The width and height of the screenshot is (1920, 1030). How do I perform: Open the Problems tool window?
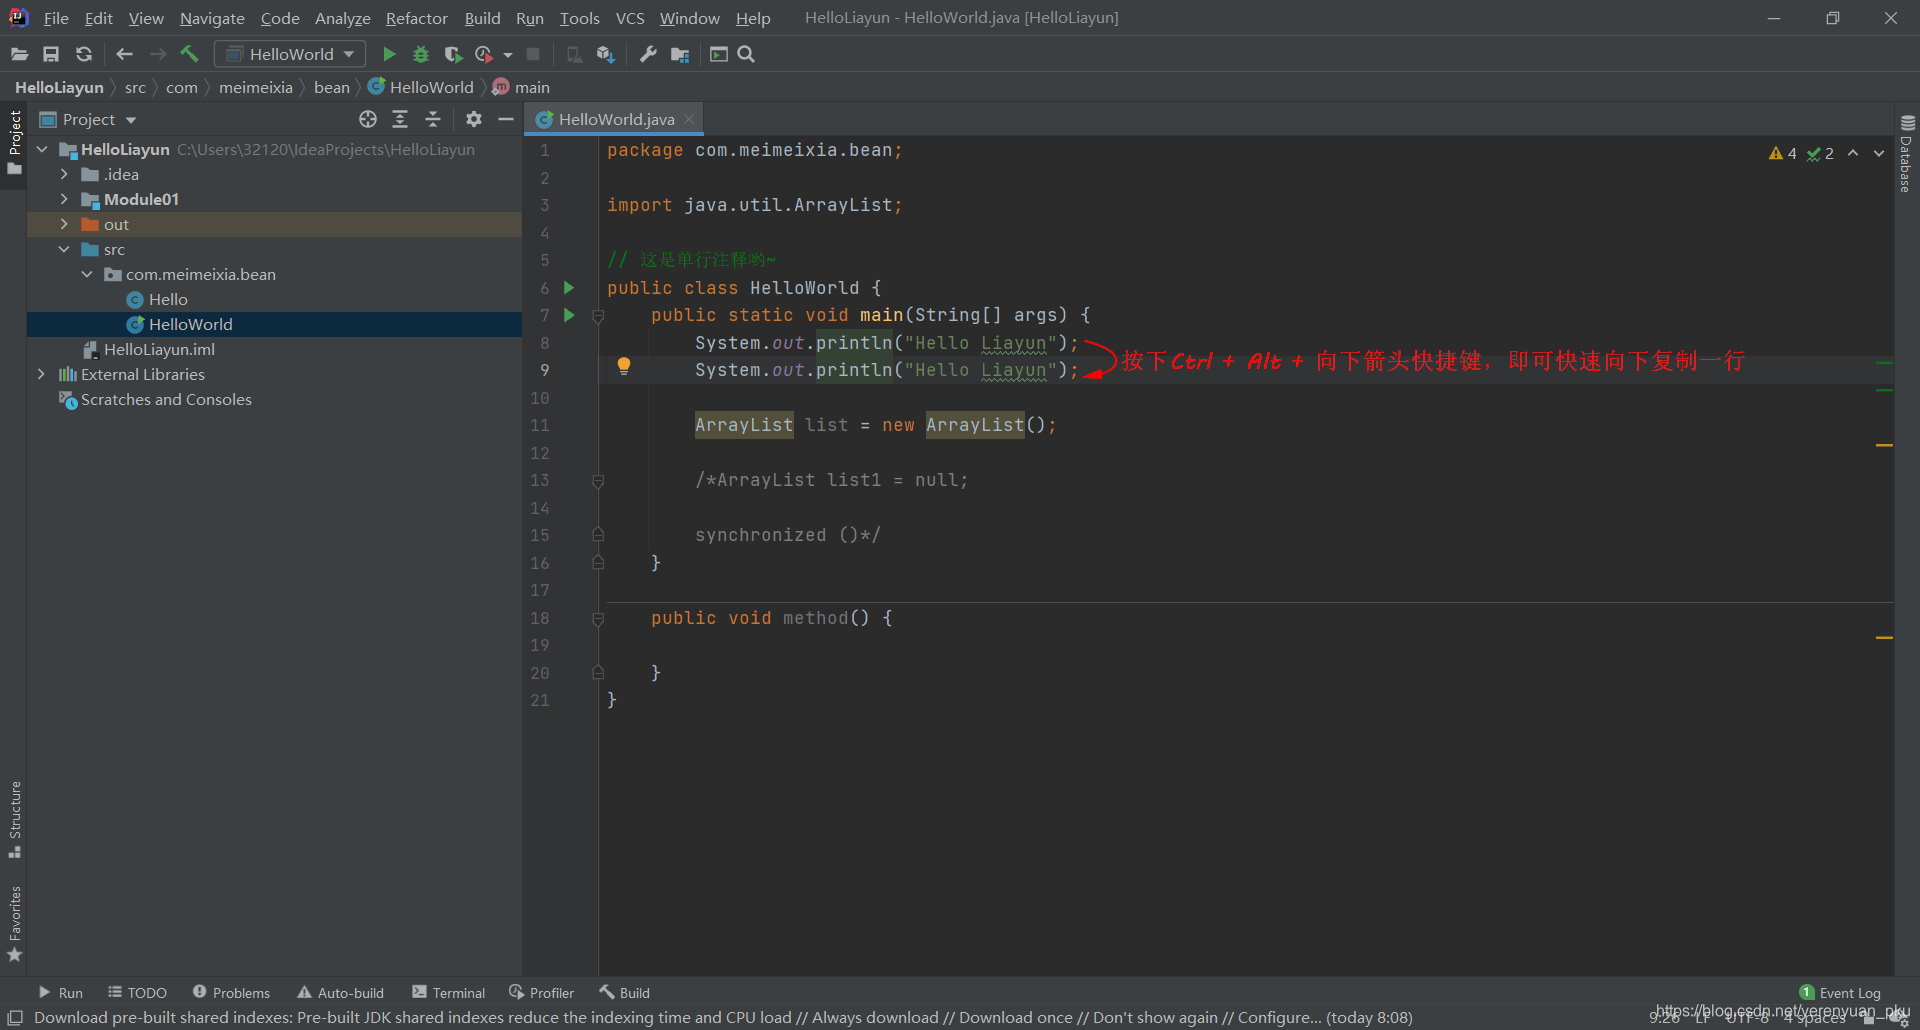coord(231,993)
